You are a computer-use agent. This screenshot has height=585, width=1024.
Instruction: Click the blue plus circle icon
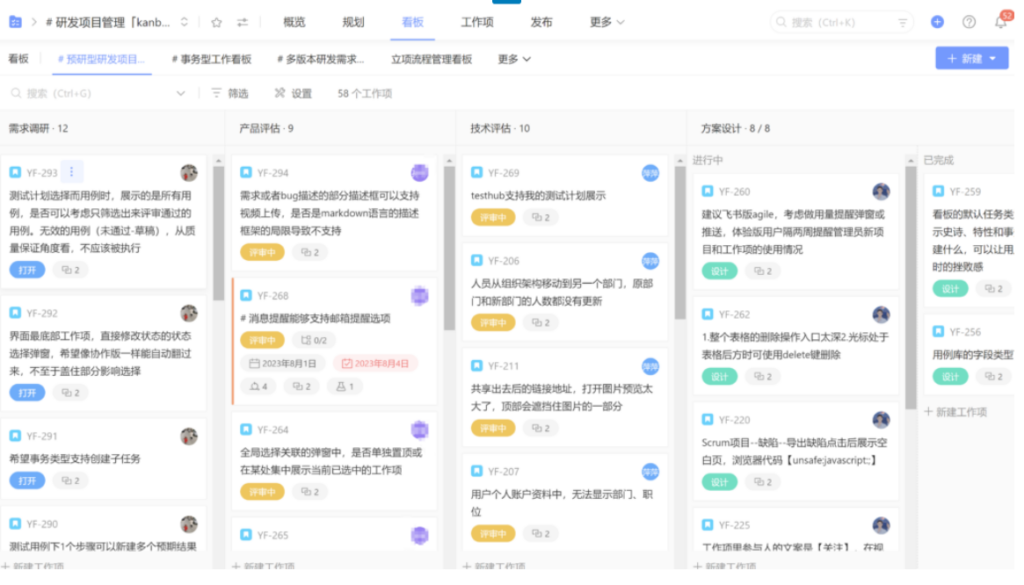click(x=937, y=22)
